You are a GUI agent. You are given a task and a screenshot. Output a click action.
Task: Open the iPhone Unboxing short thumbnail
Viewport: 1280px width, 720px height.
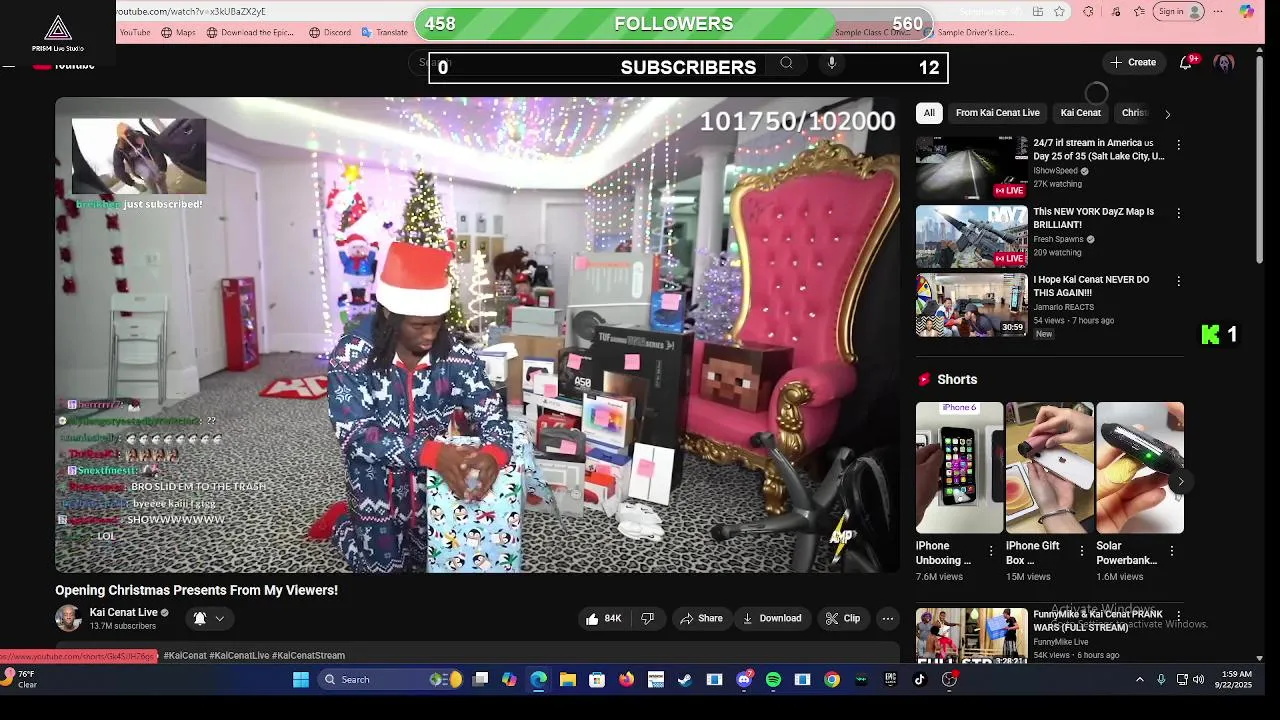959,467
